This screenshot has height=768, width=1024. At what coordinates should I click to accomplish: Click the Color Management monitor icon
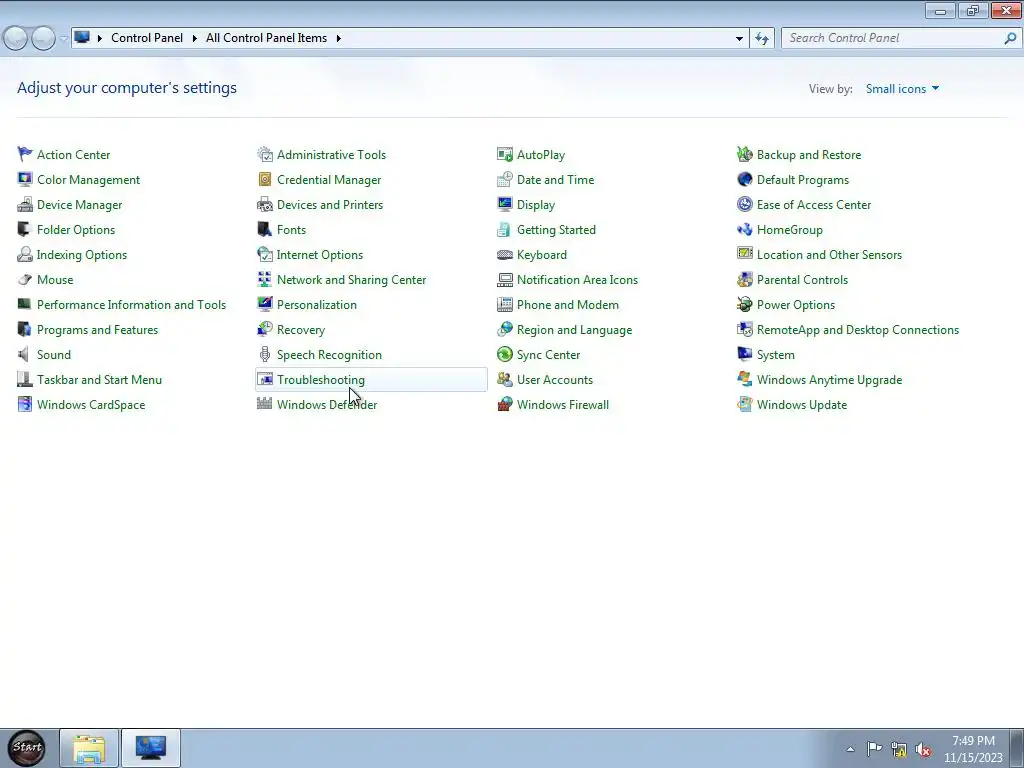coord(25,179)
